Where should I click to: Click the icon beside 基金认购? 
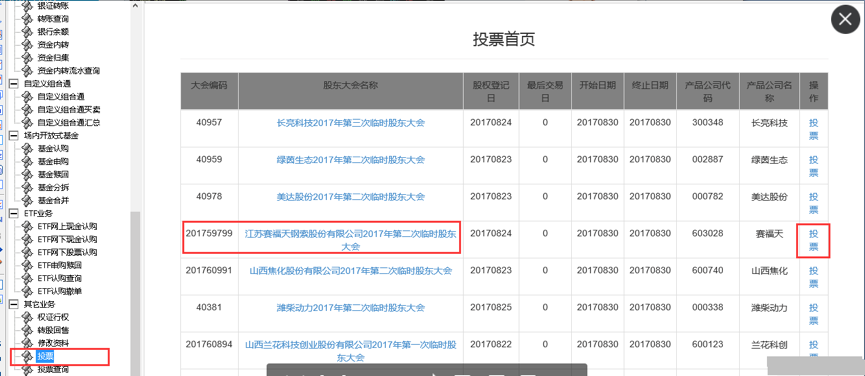28,148
